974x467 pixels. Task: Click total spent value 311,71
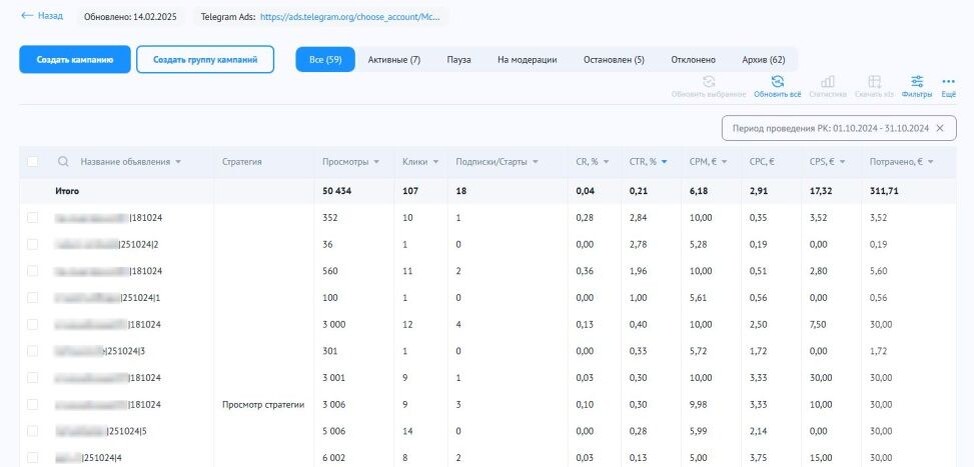click(x=884, y=191)
